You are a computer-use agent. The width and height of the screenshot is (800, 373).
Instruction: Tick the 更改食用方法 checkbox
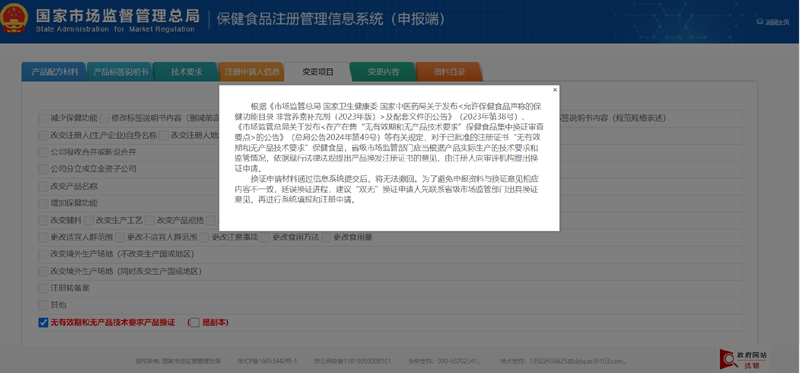point(265,237)
